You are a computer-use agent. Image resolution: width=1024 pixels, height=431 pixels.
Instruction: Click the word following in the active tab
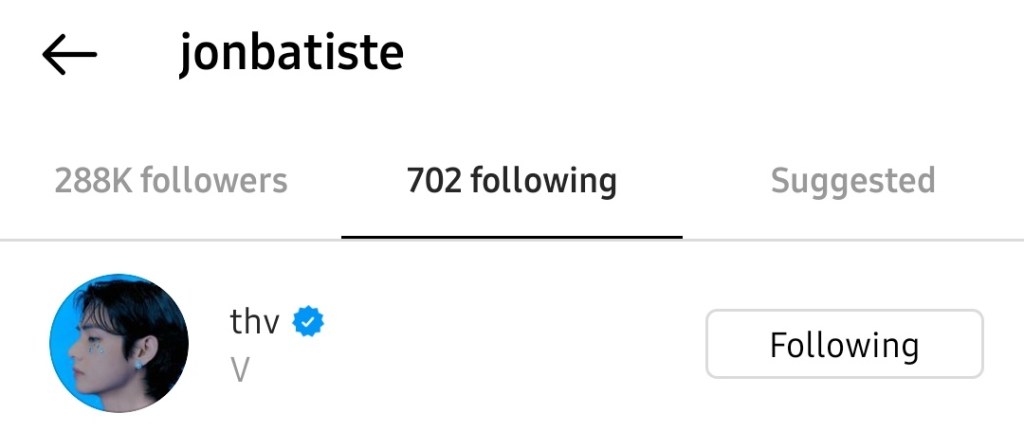544,182
